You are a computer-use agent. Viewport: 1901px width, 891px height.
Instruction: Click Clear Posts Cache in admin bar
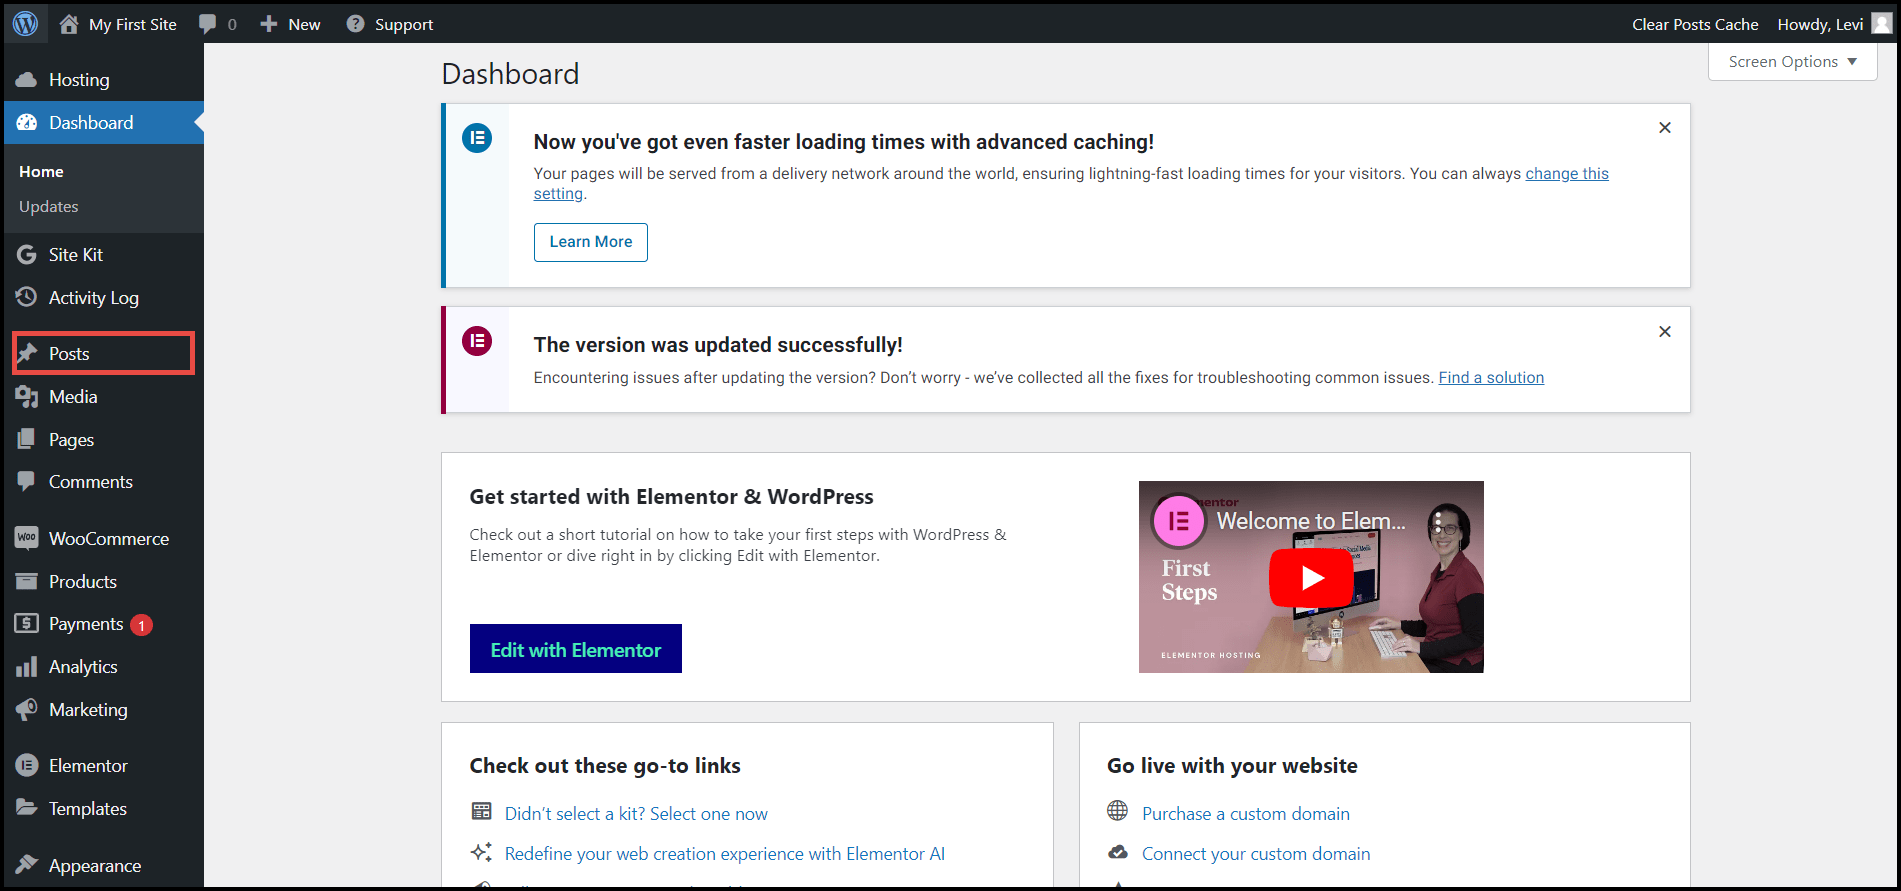click(1695, 24)
